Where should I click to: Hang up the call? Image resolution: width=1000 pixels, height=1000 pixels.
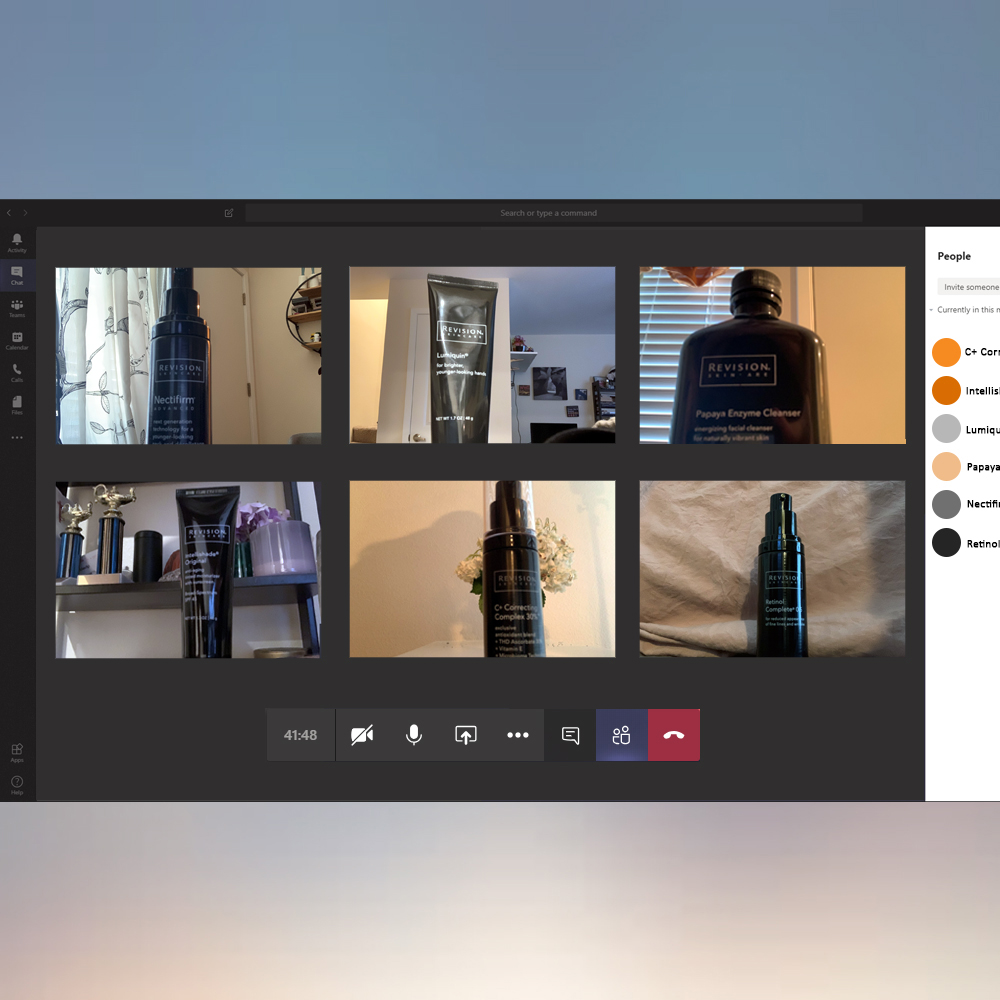pyautogui.click(x=674, y=735)
